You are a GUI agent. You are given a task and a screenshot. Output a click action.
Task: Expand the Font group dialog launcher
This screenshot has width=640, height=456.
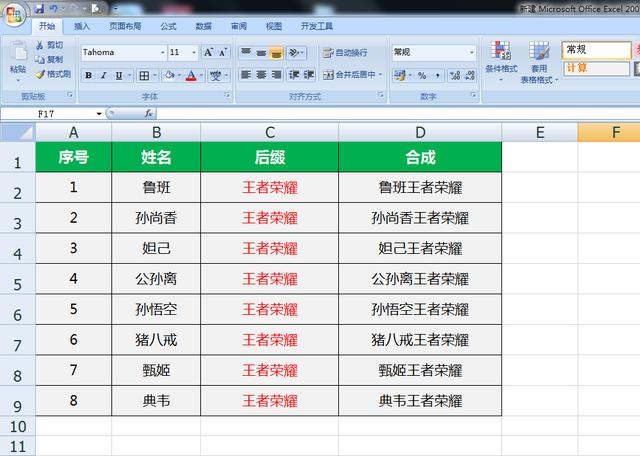point(227,95)
